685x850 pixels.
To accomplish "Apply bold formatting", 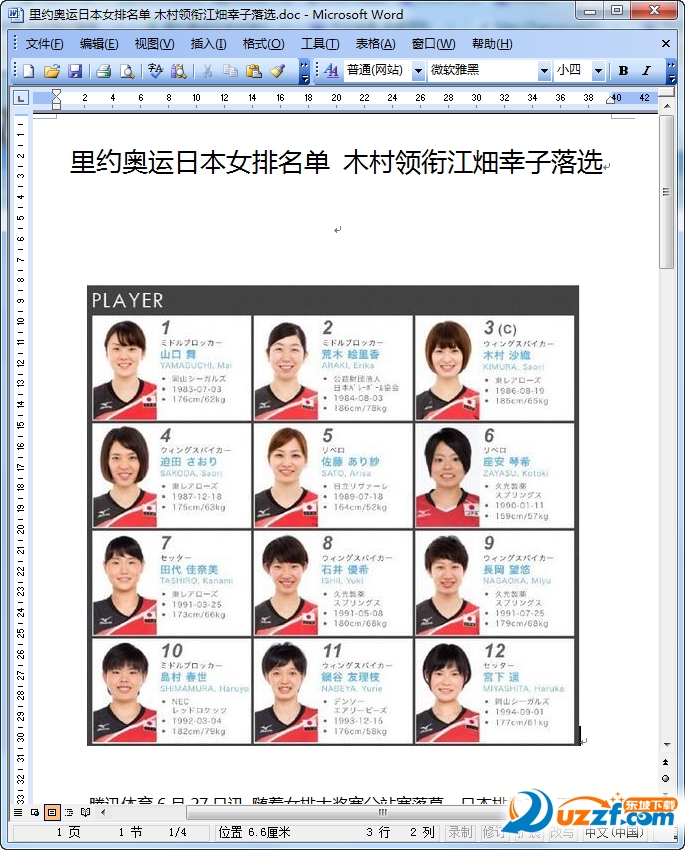I will point(623,70).
